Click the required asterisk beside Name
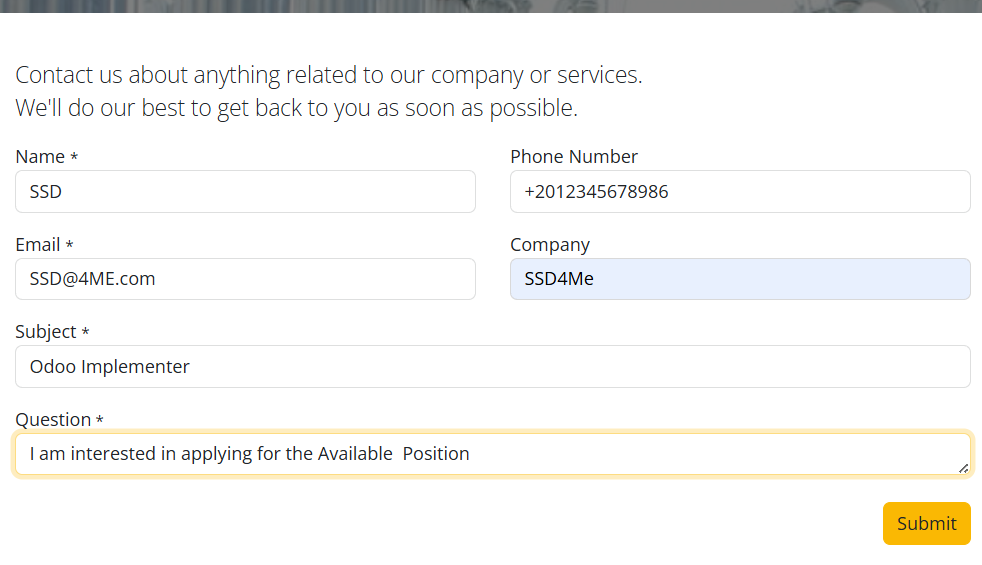Screen dimensions: 982x565 pyautogui.click(x=74, y=156)
